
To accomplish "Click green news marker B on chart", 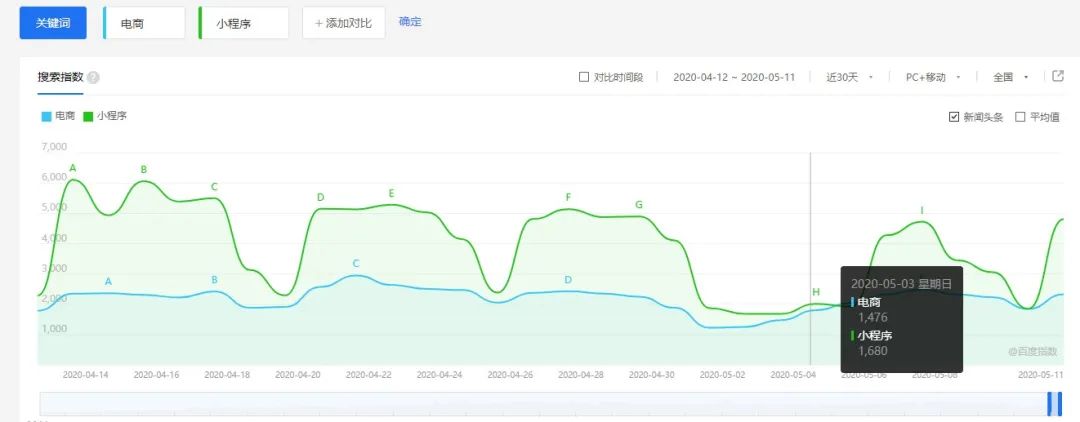I will (144, 169).
